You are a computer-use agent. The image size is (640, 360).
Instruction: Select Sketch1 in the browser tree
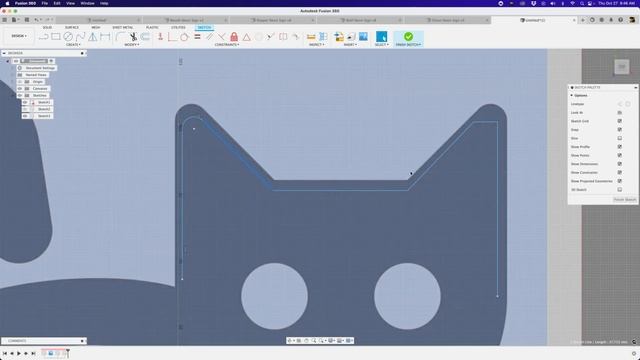44,102
